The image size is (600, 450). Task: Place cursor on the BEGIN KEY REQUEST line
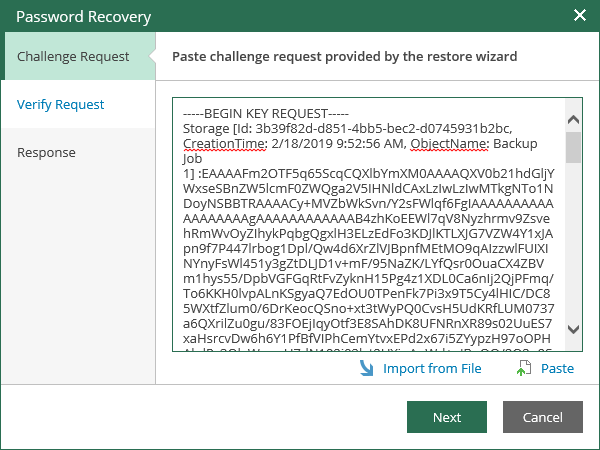264,113
